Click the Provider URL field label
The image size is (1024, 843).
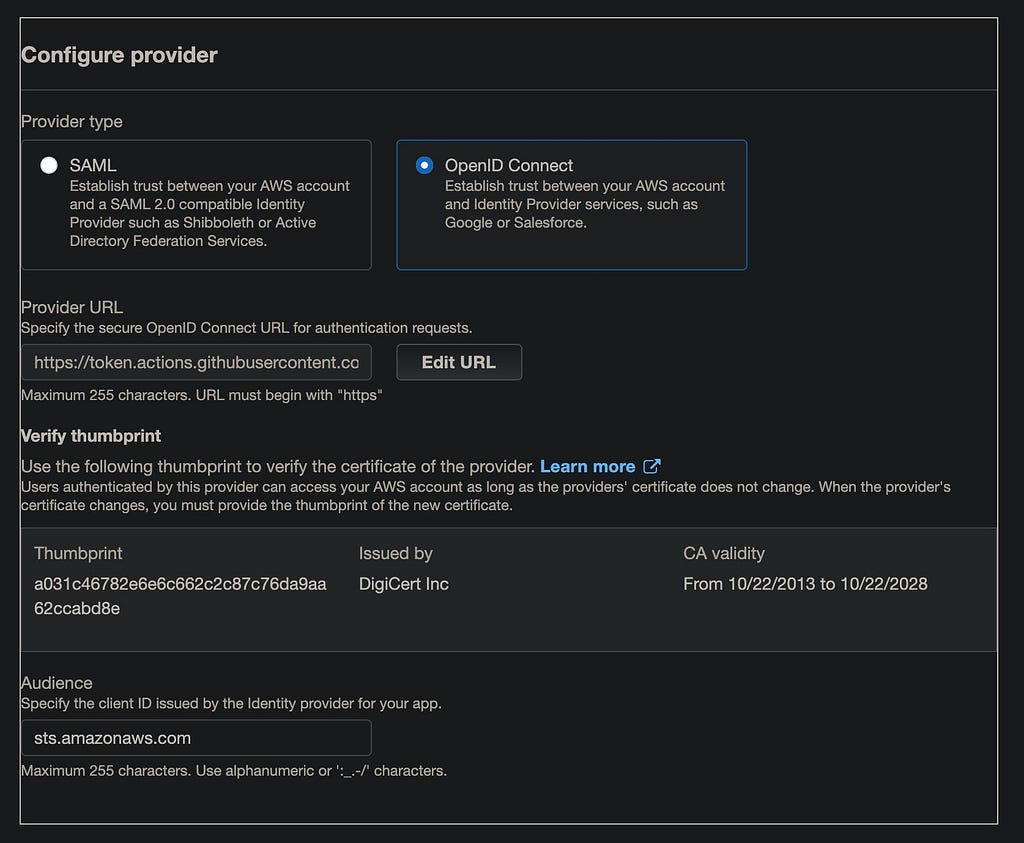pos(72,307)
